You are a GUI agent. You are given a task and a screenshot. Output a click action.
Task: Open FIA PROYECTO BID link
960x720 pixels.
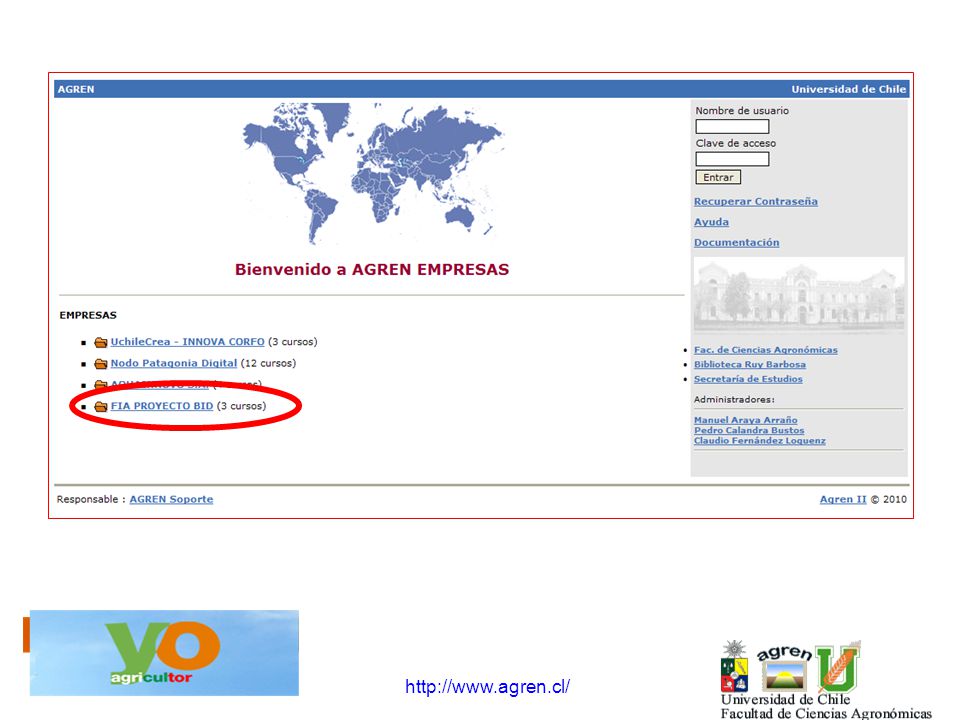pos(162,406)
